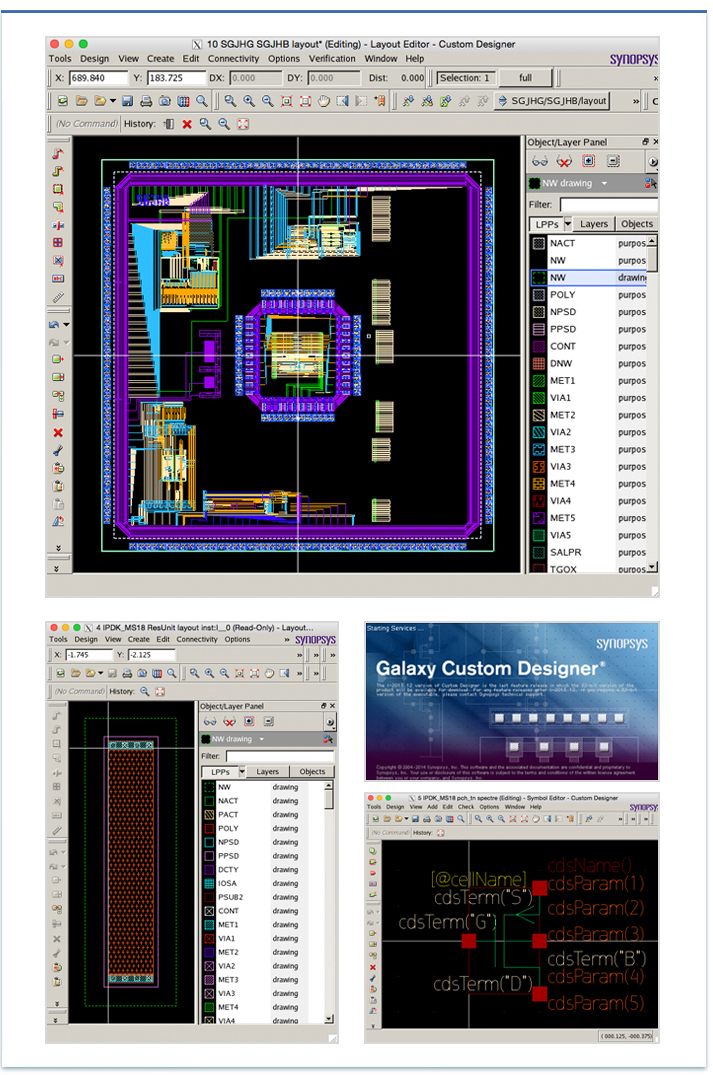Select the DNW color swatch in the SGJHG layer list
Image resolution: width=713 pixels, height=1075 pixels.
coord(539,363)
